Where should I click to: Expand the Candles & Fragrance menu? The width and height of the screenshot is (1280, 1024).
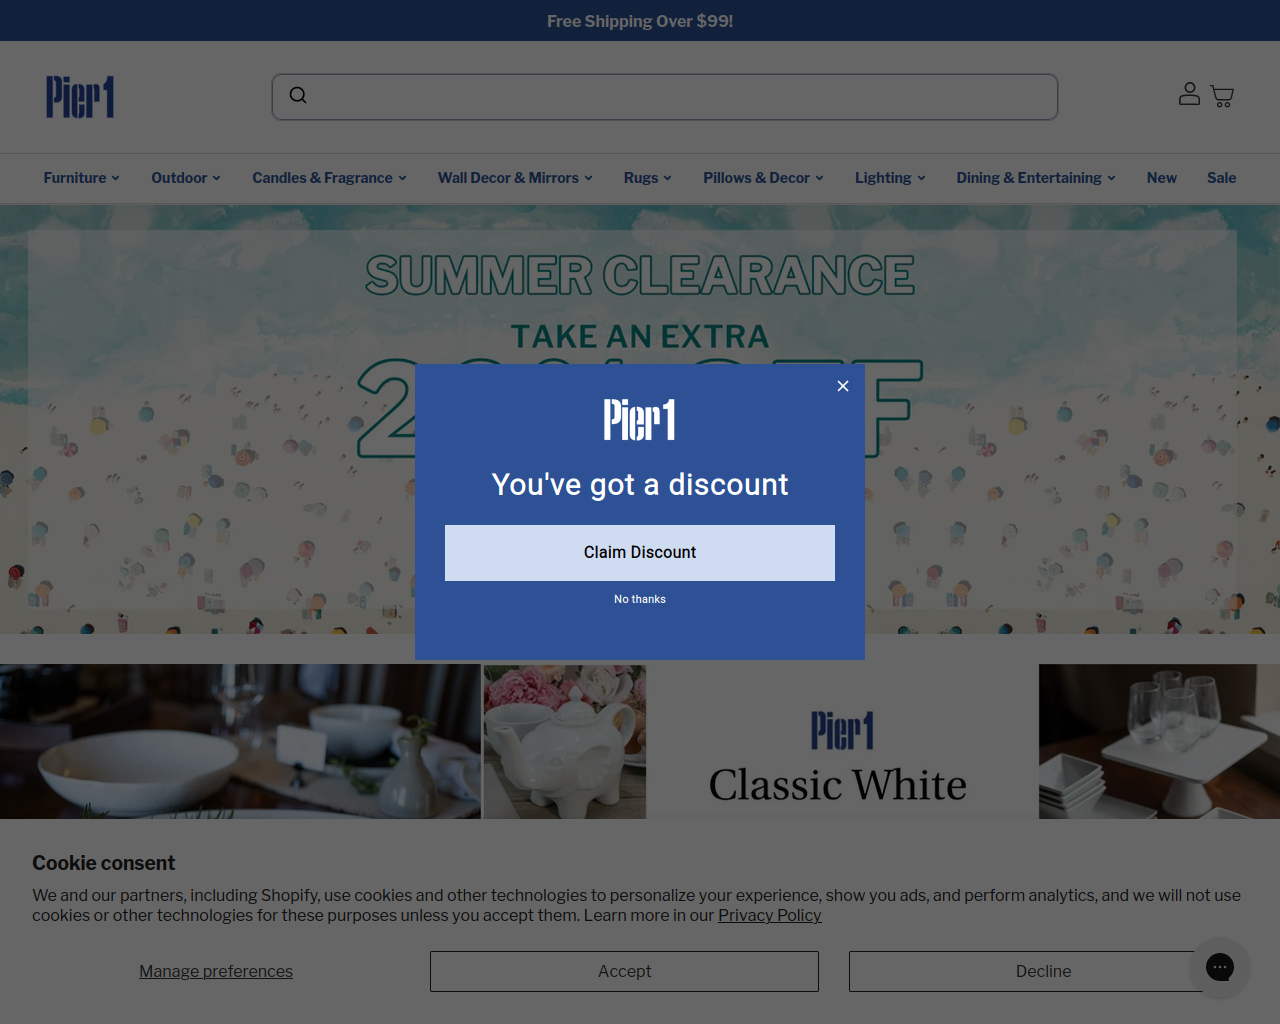point(329,178)
